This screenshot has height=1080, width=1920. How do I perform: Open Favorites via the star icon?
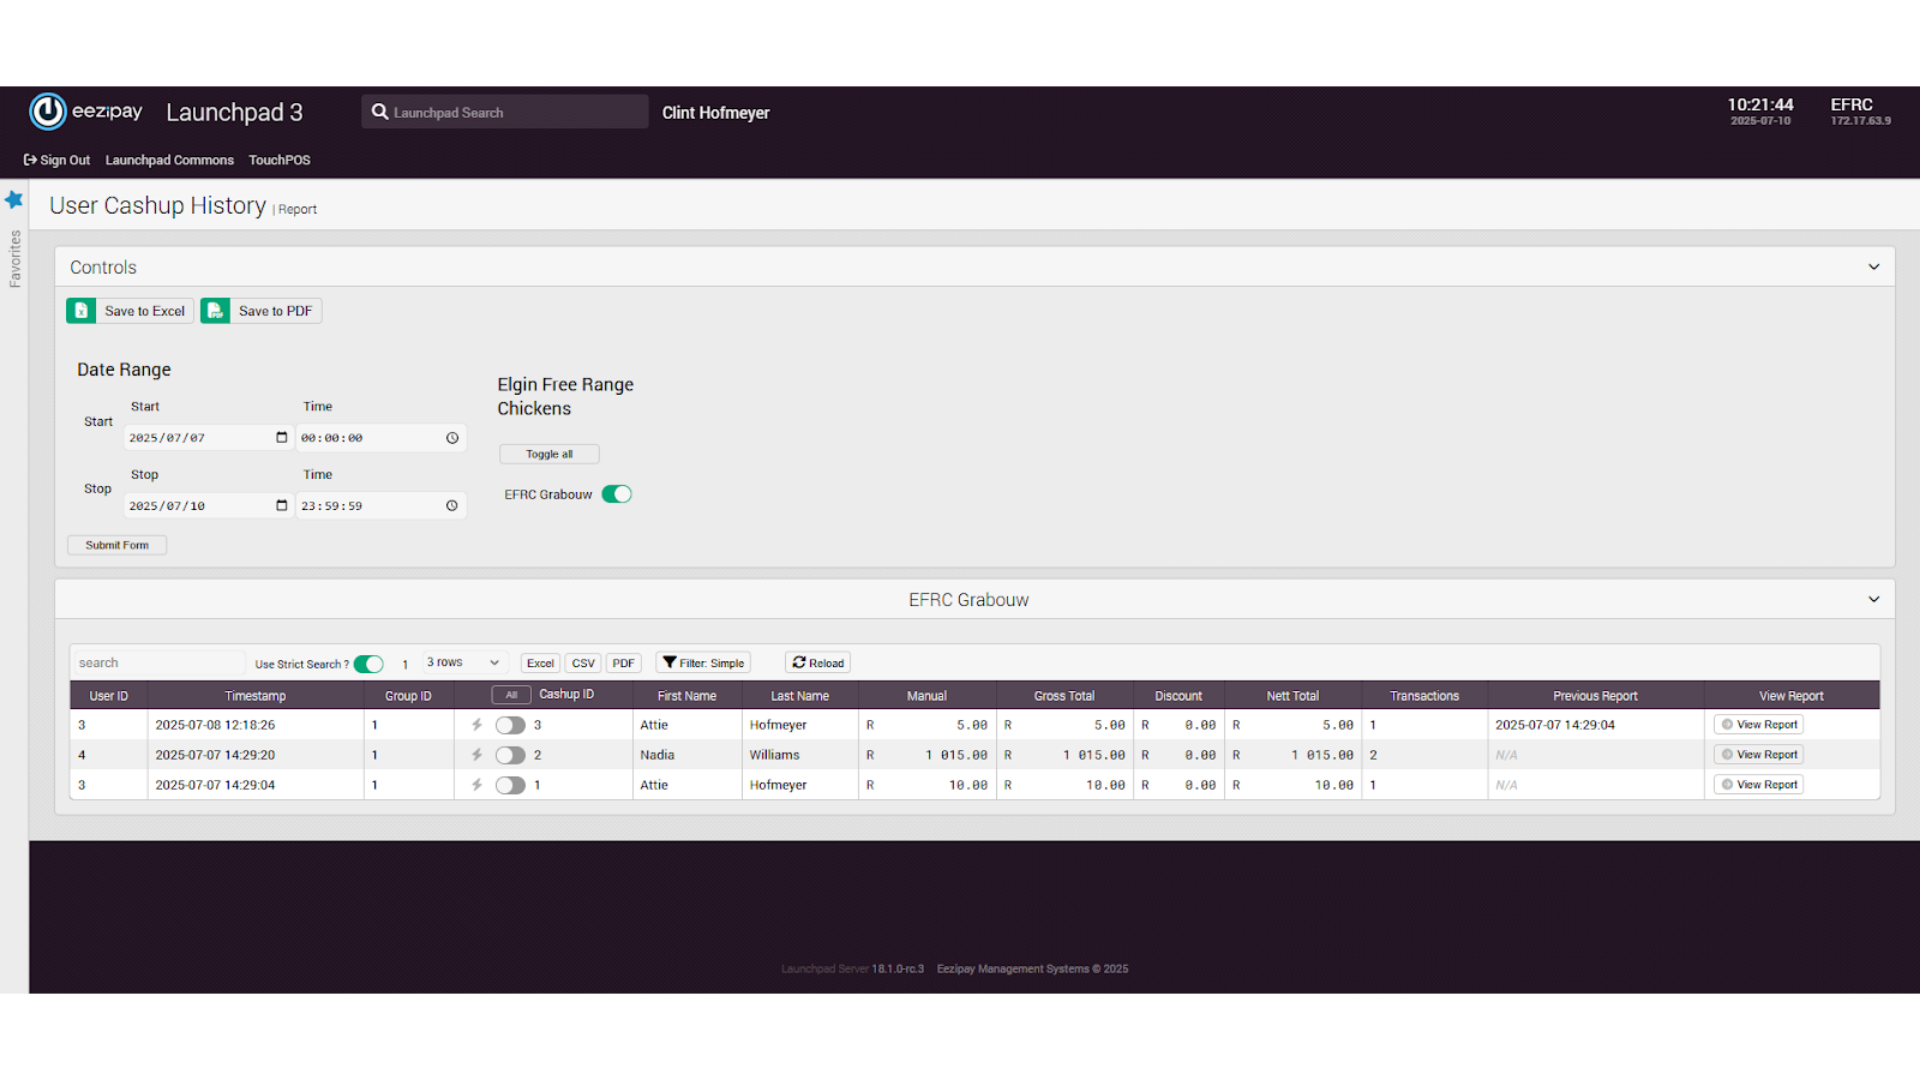tap(14, 199)
